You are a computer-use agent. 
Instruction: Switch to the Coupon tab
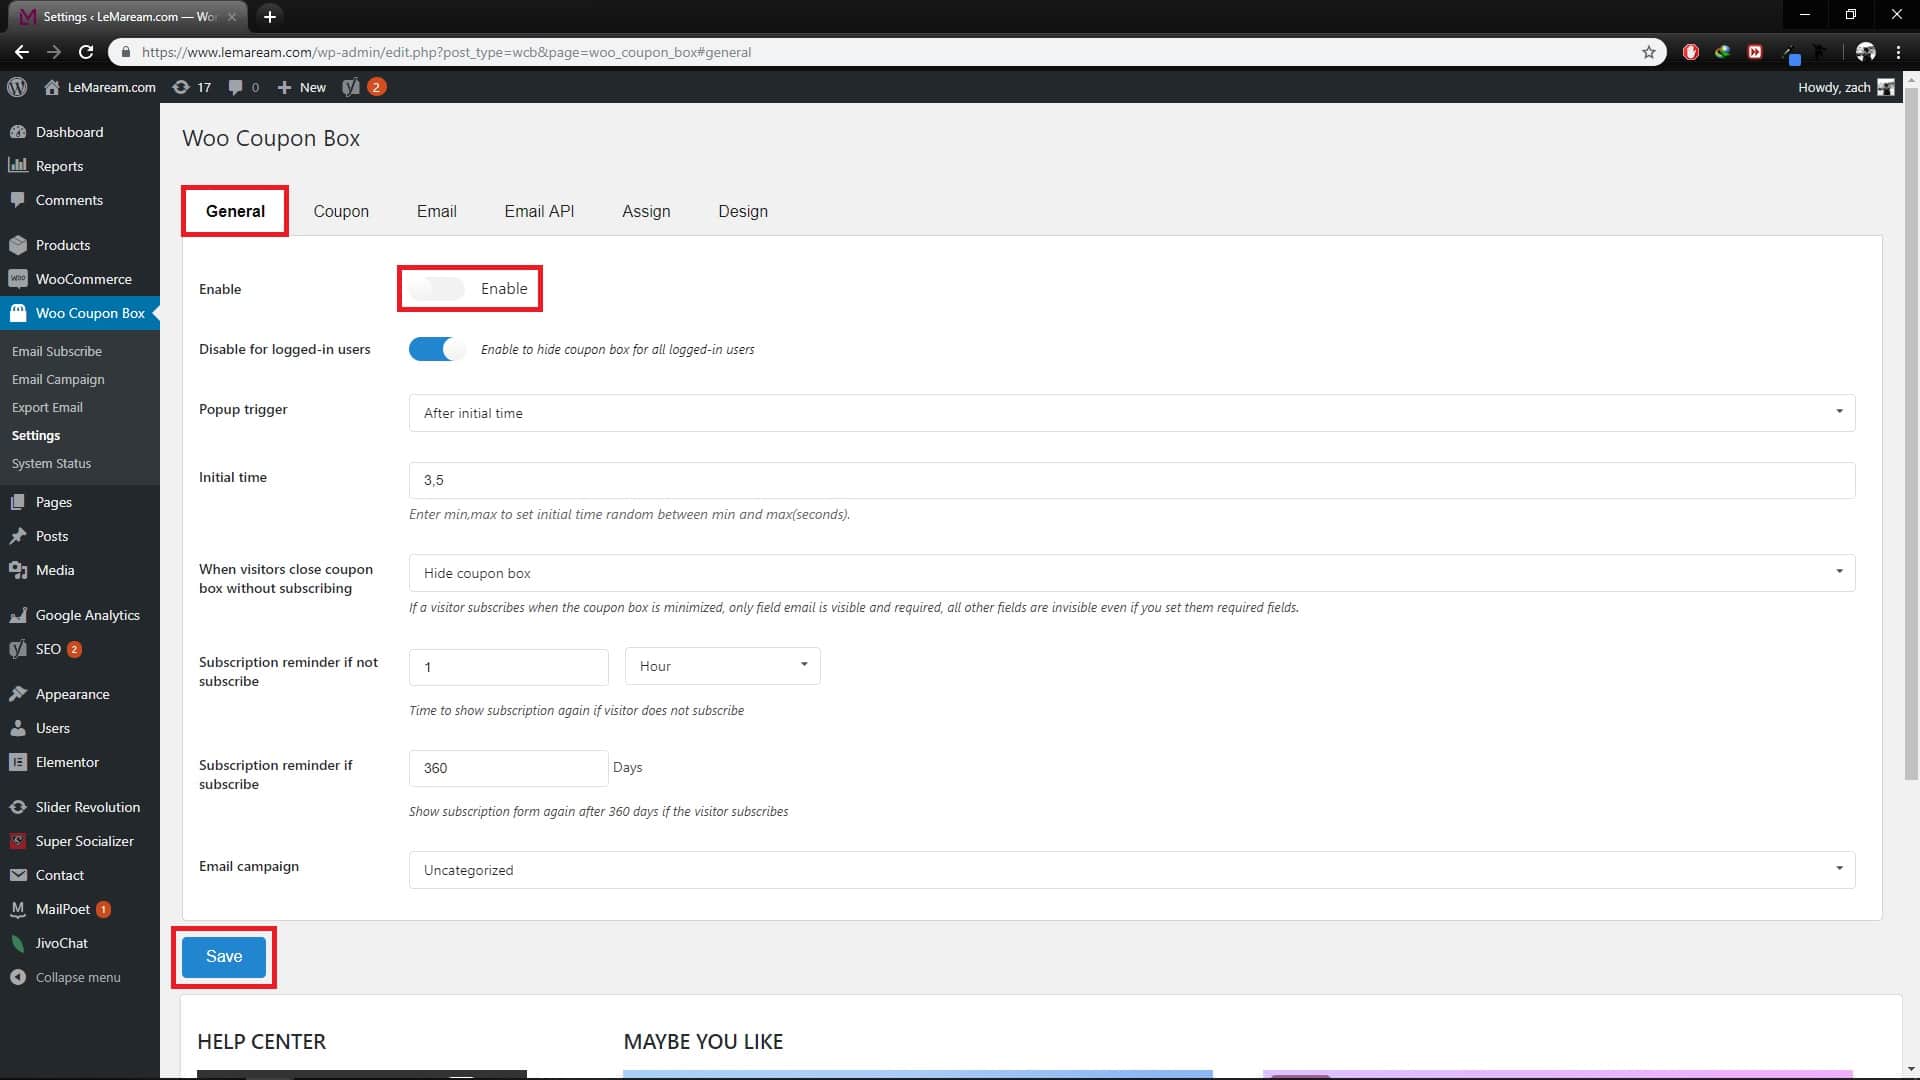(x=341, y=211)
